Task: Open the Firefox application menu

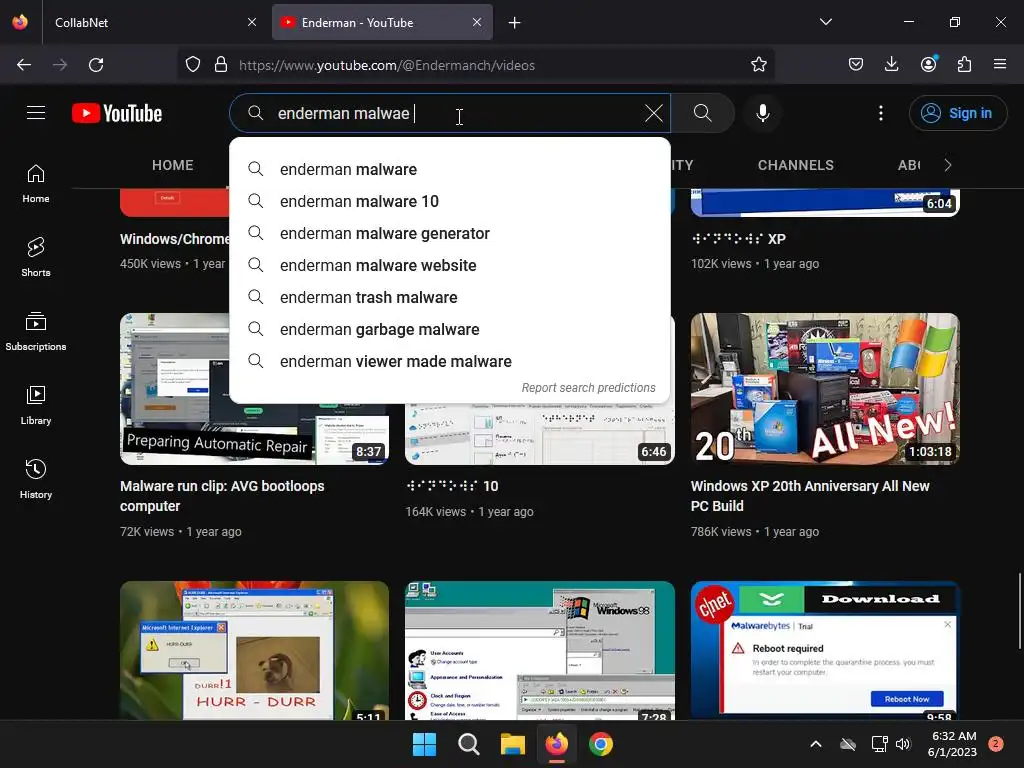Action: click(x=1000, y=65)
